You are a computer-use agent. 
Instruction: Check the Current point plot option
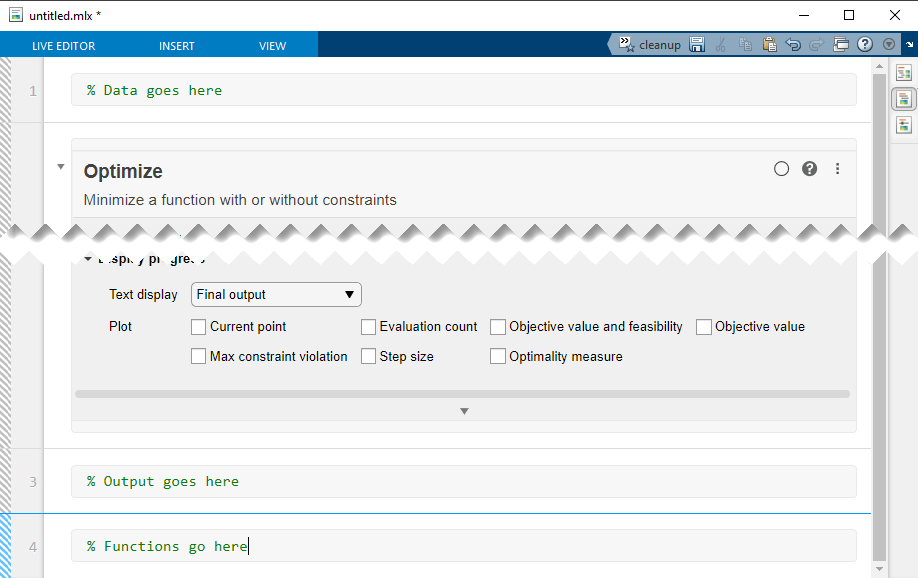pos(198,326)
